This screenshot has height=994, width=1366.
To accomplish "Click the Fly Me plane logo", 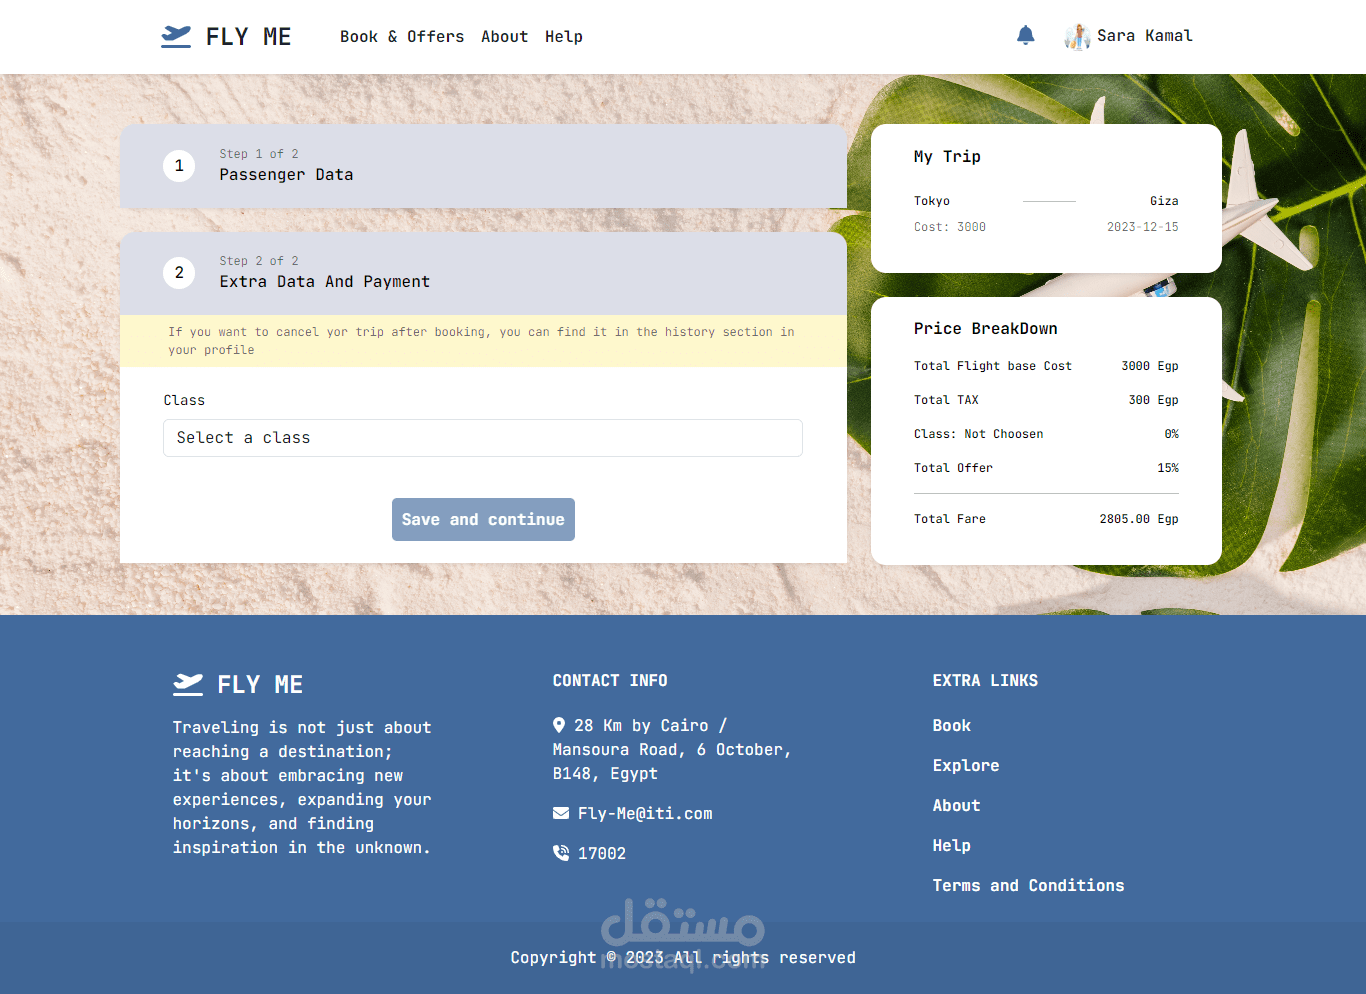I will (x=176, y=35).
